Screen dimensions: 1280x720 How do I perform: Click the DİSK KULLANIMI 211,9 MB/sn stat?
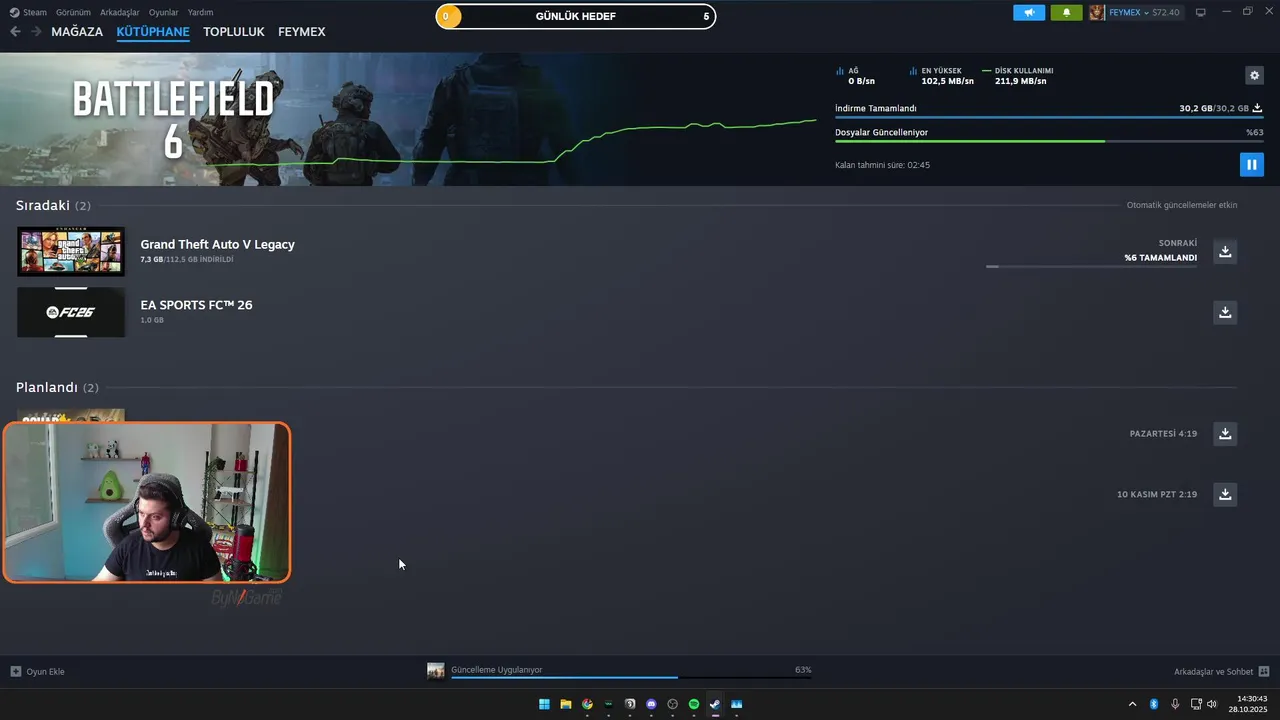pos(1018,76)
